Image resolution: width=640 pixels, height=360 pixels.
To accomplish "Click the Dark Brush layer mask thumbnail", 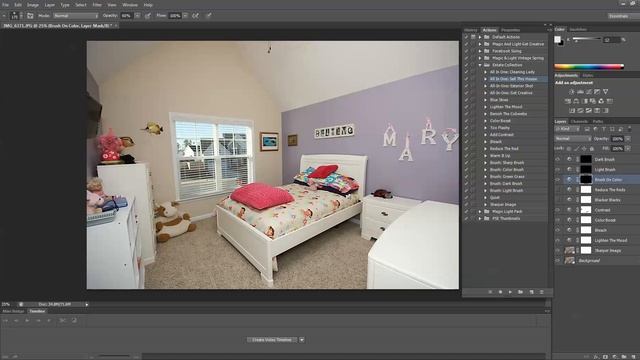I will coord(586,159).
